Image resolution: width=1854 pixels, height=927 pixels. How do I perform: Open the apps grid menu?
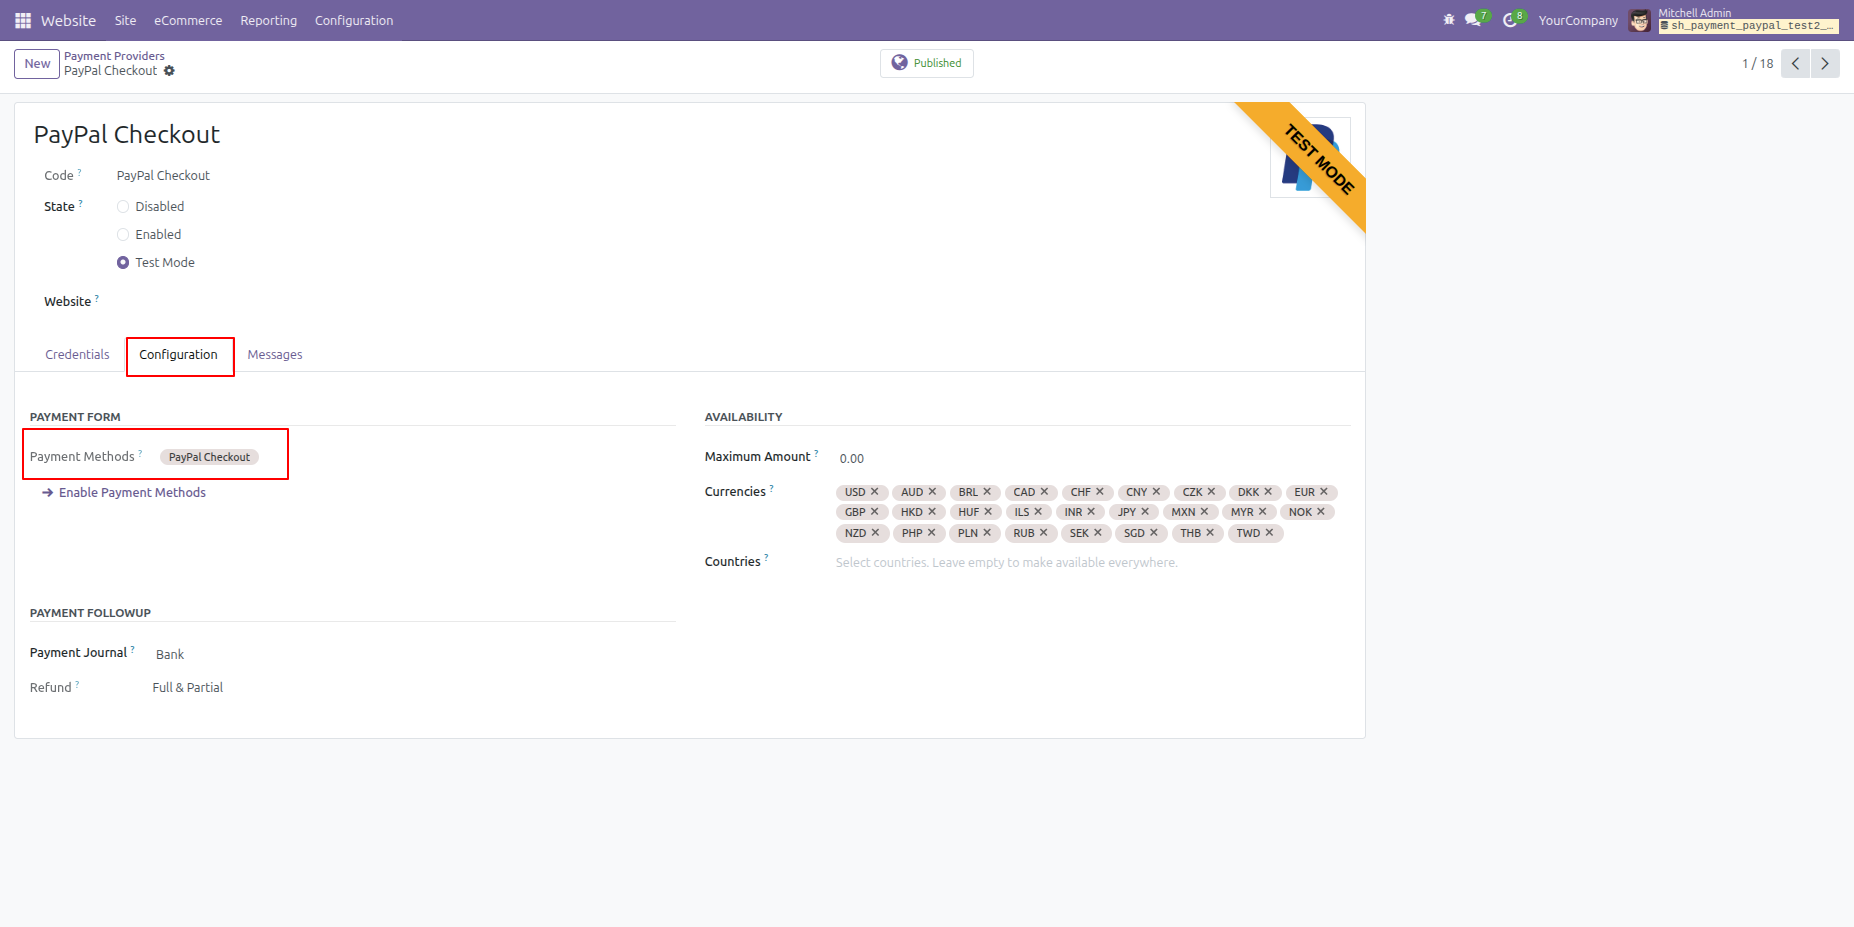pos(23,20)
